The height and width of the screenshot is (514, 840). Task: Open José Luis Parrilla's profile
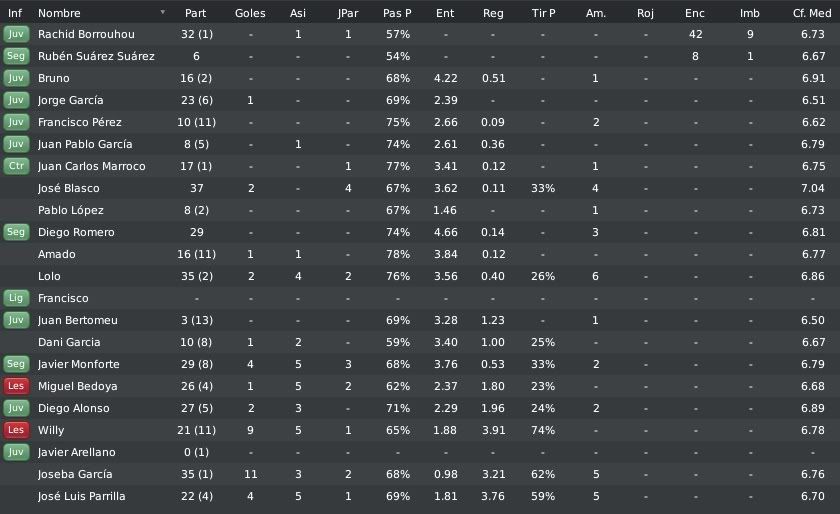click(81, 496)
